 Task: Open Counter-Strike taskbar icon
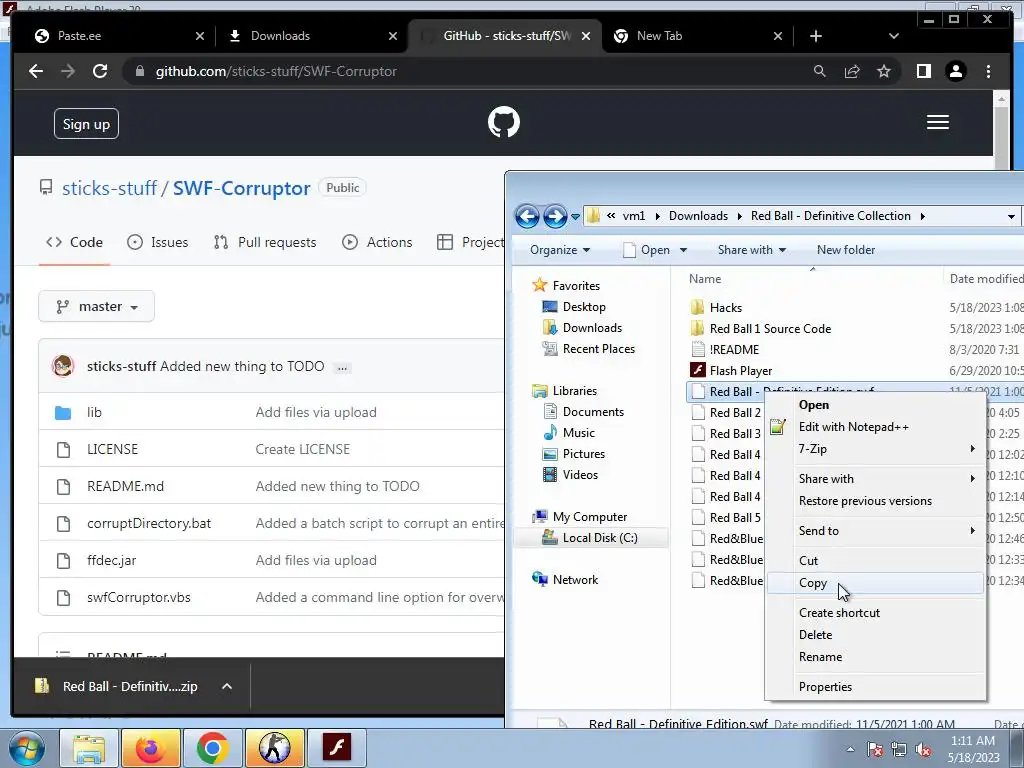(274, 748)
